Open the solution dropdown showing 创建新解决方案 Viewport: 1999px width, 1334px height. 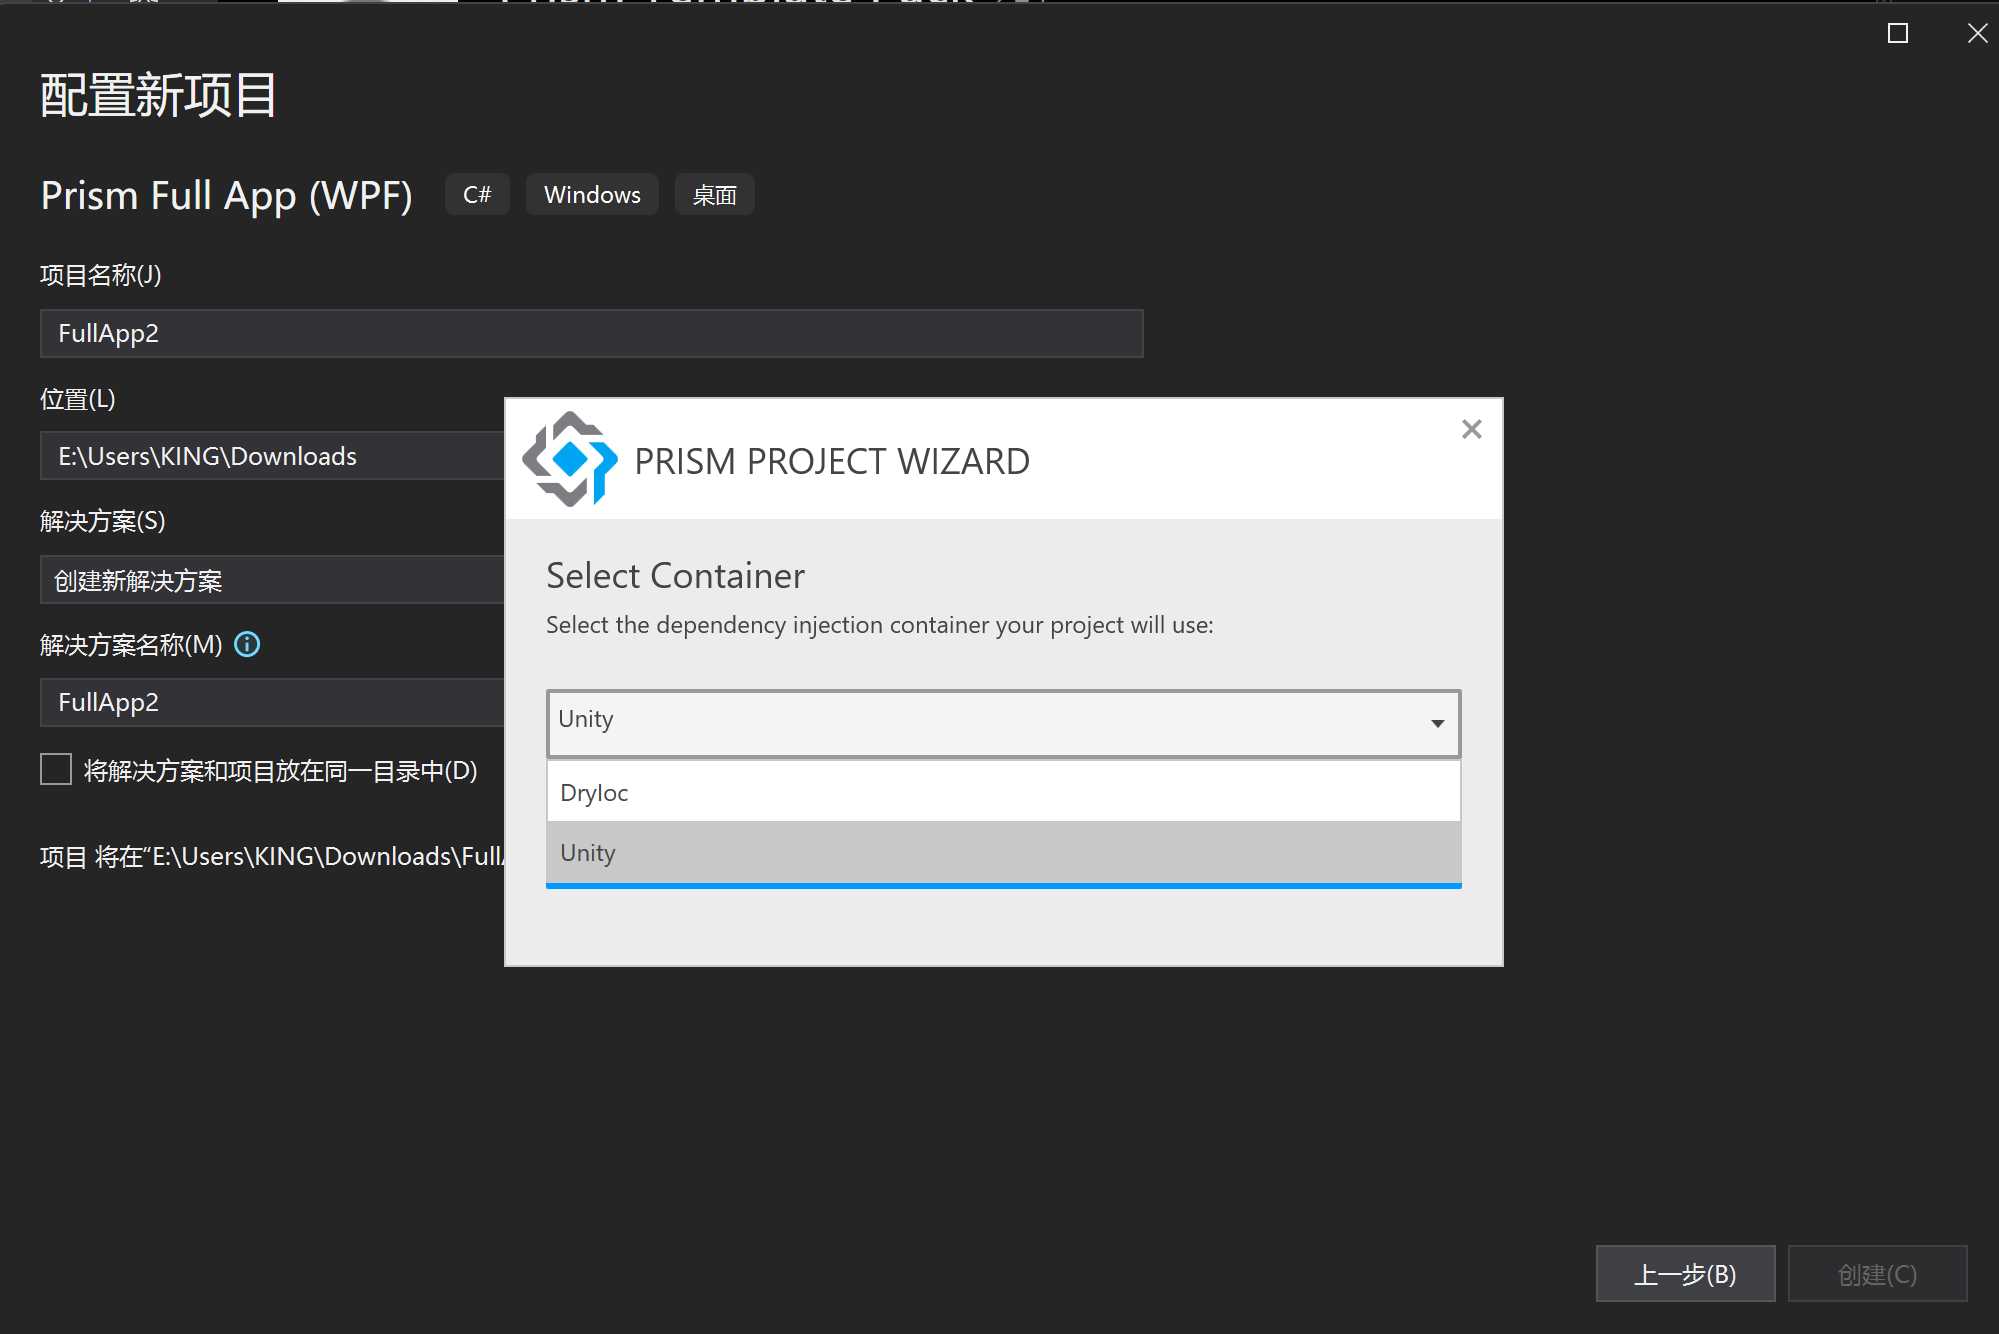272,580
